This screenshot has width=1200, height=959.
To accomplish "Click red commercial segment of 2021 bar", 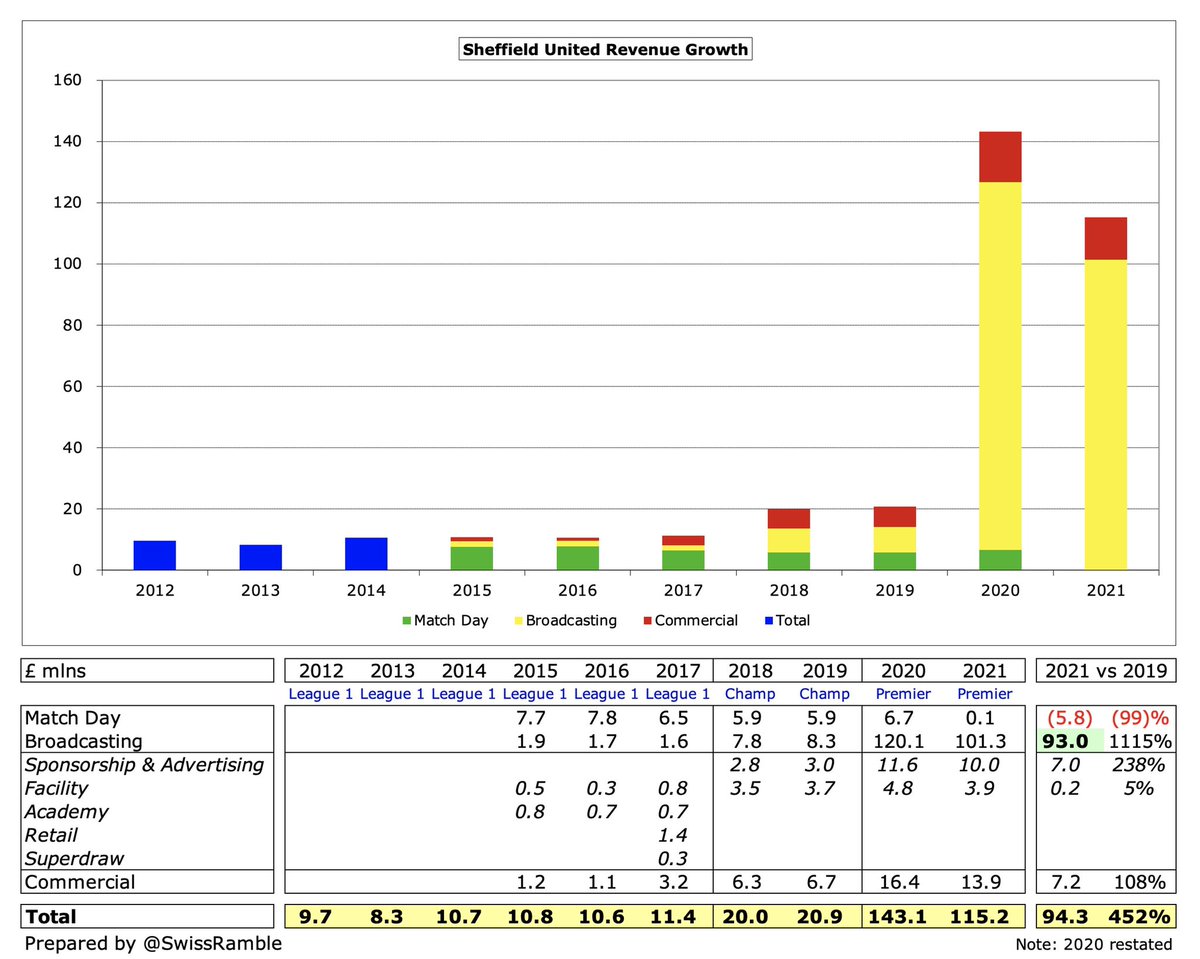I will [x=1106, y=238].
